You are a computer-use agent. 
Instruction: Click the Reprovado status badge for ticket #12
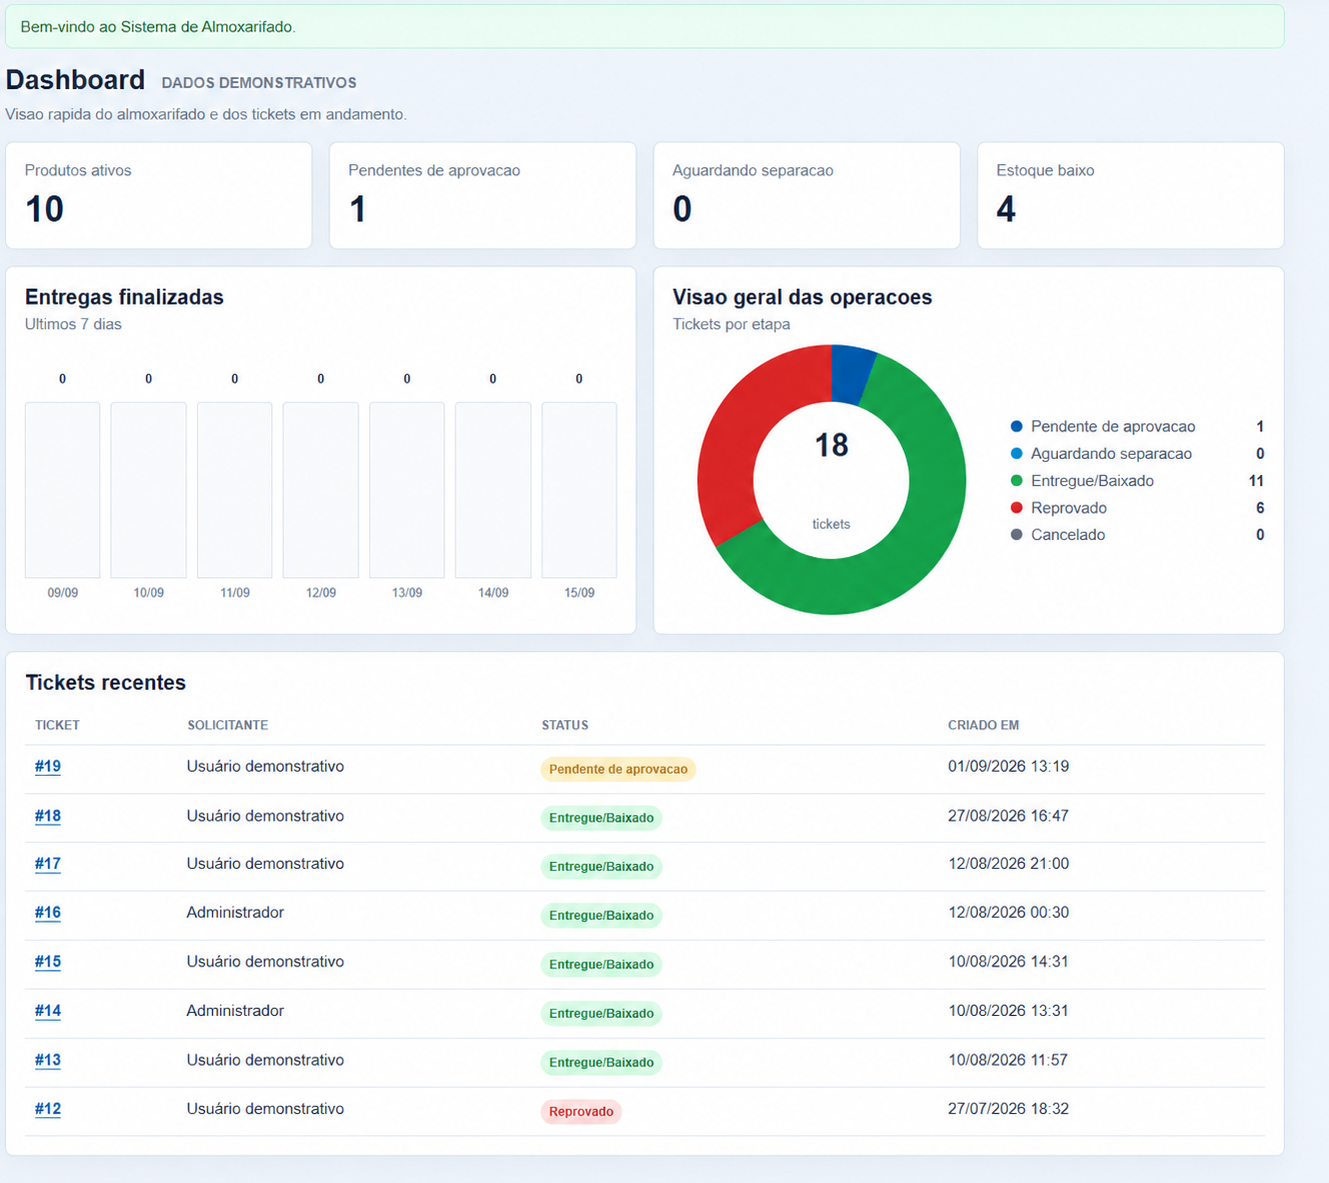click(581, 1112)
